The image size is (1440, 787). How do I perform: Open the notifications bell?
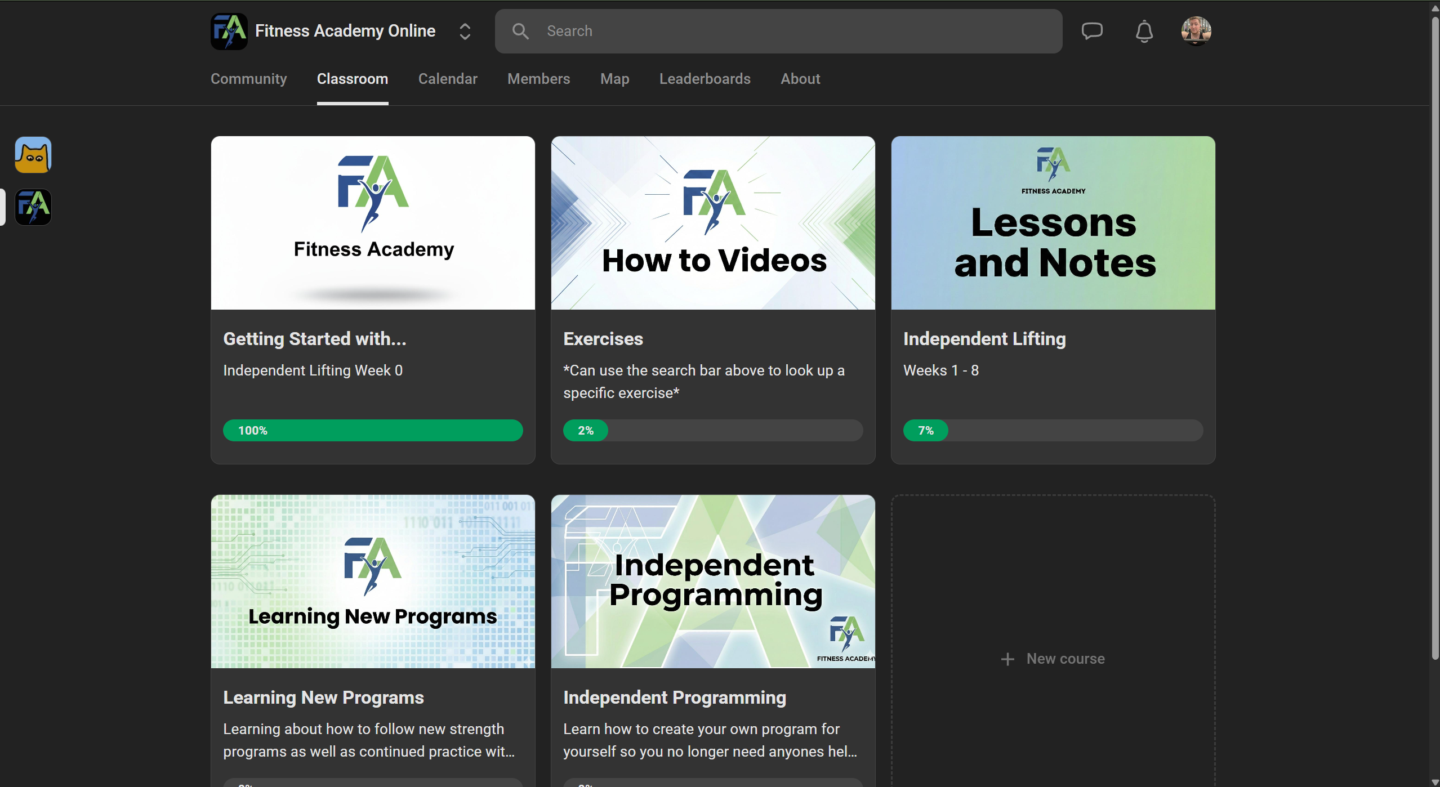pyautogui.click(x=1144, y=31)
